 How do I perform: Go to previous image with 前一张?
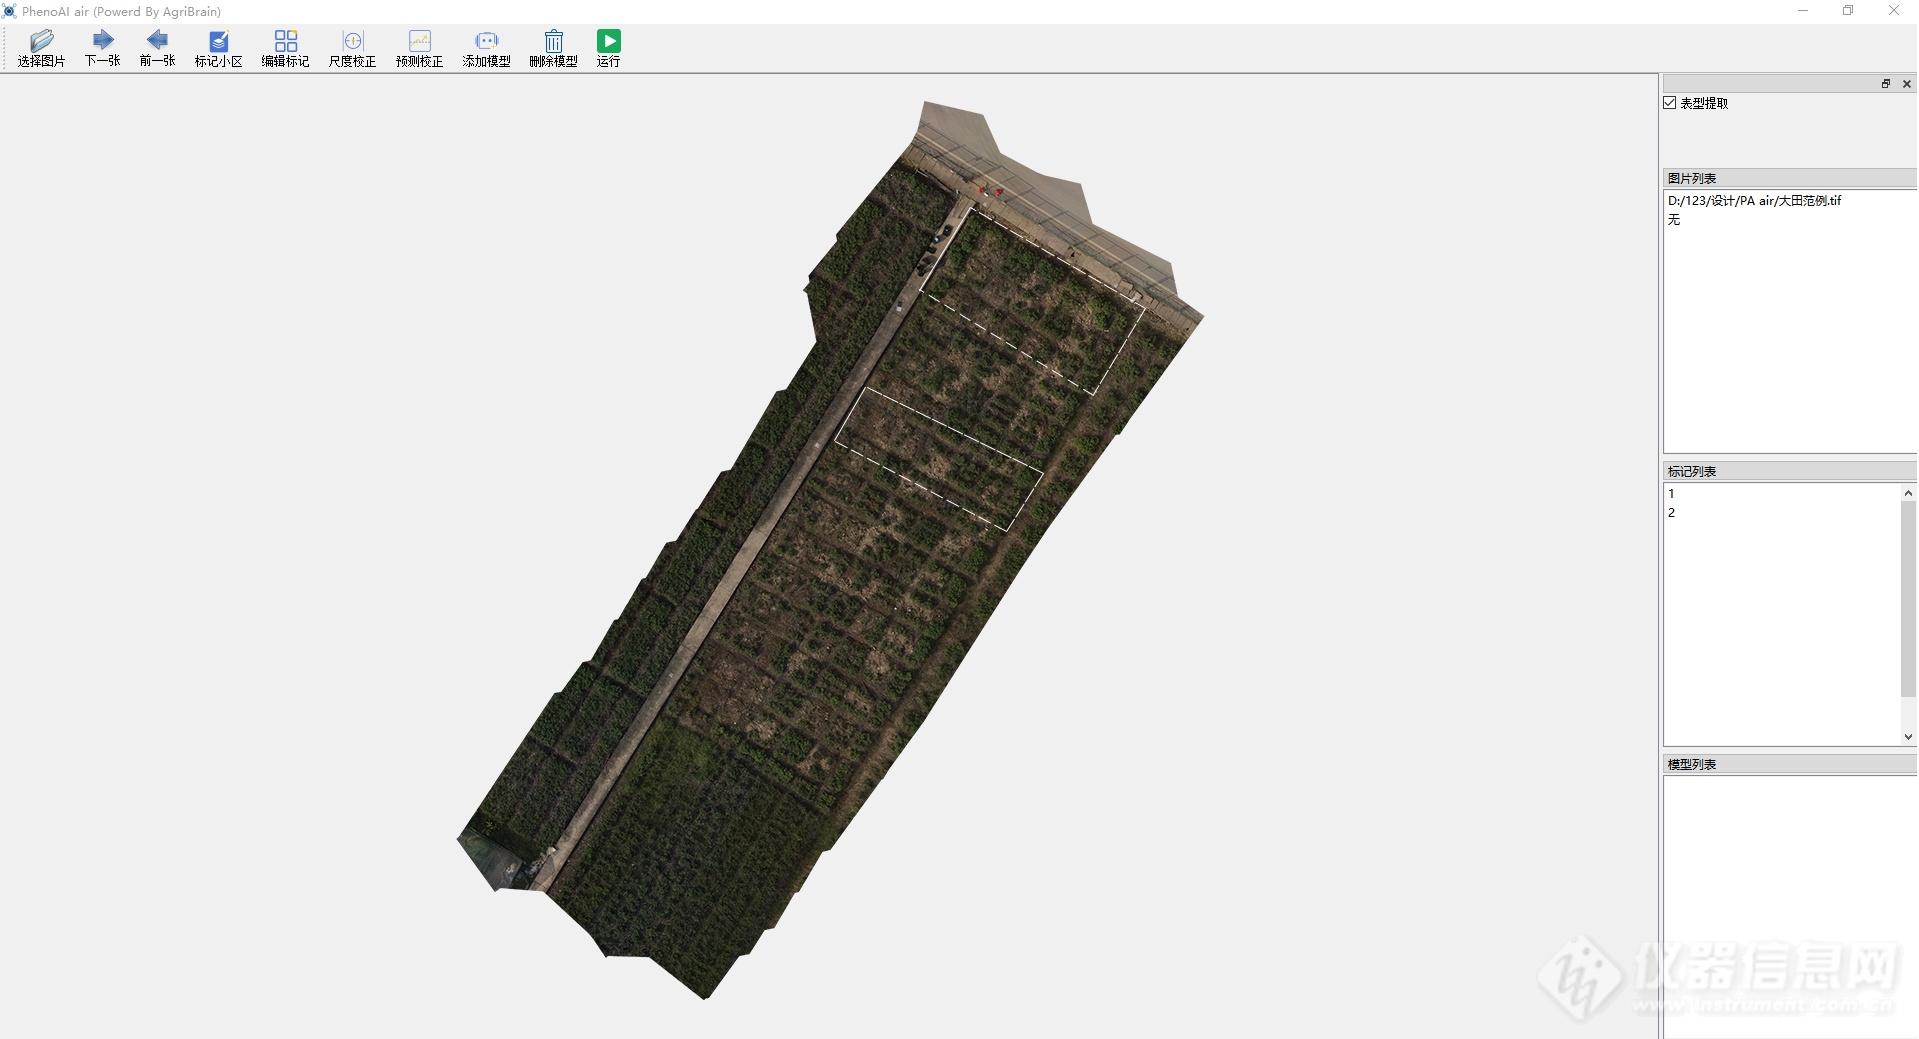click(x=157, y=48)
